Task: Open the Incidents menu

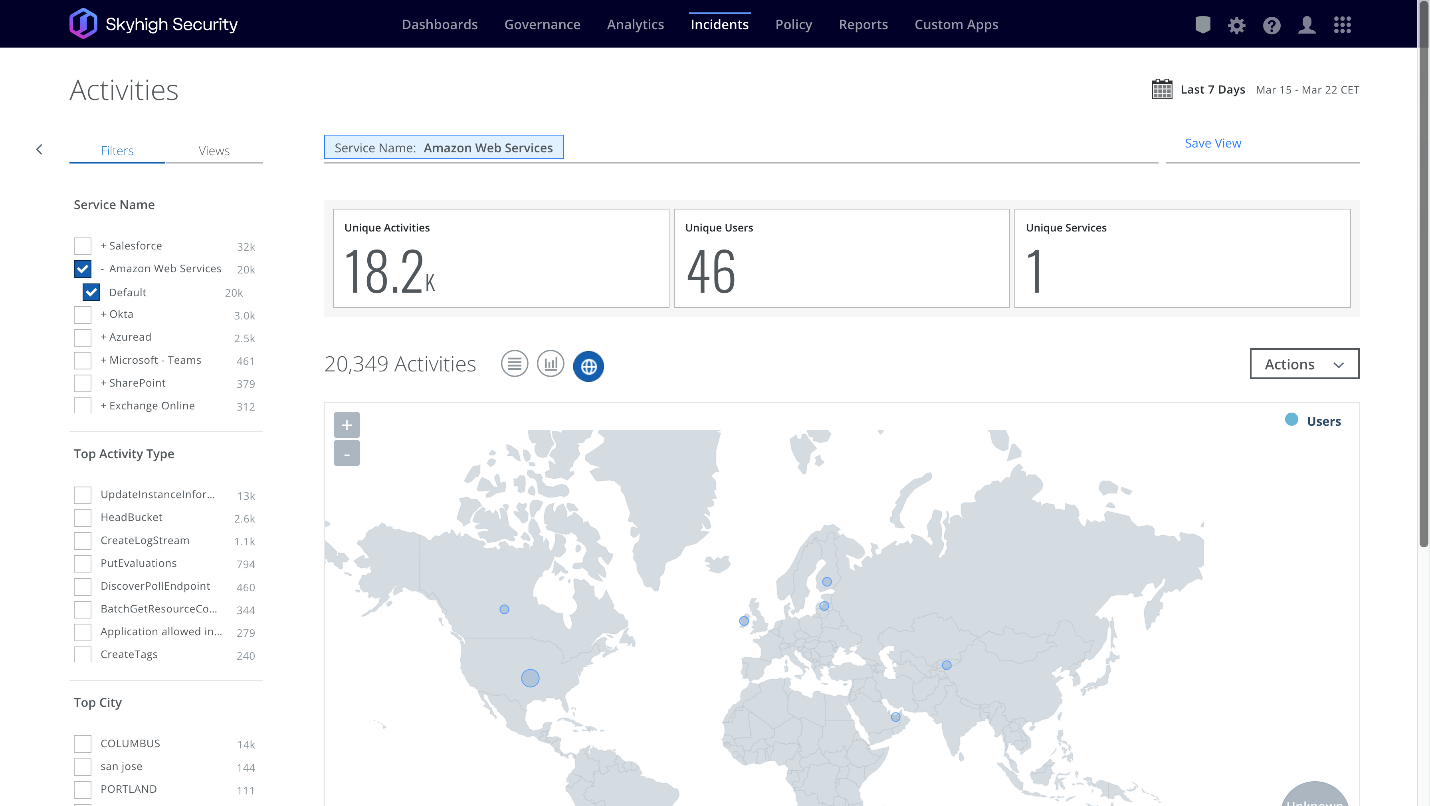Action: pyautogui.click(x=720, y=25)
